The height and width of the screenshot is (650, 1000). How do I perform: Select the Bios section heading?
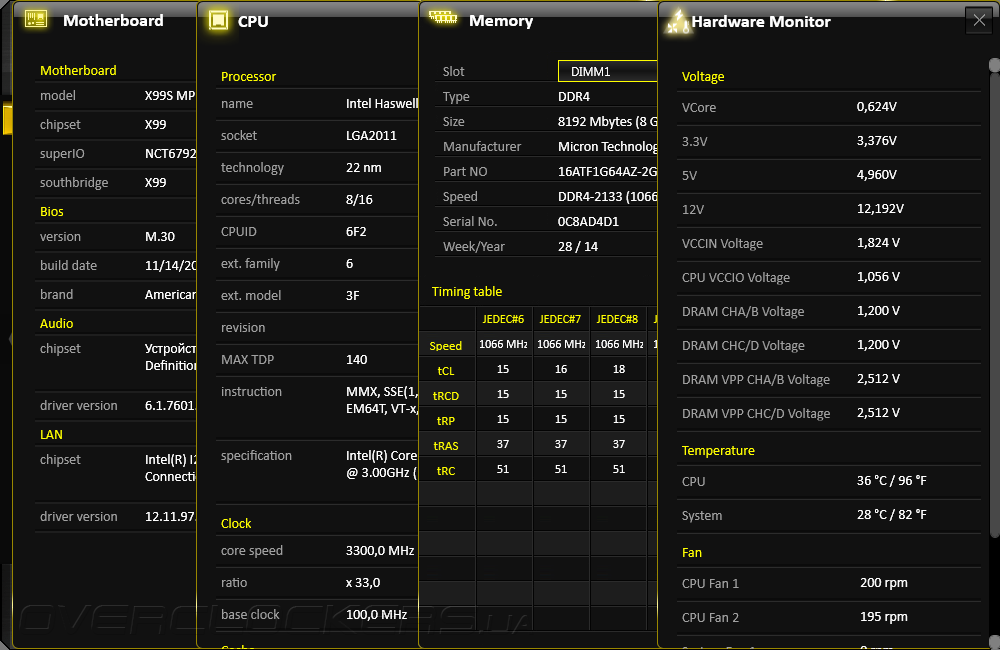point(52,211)
